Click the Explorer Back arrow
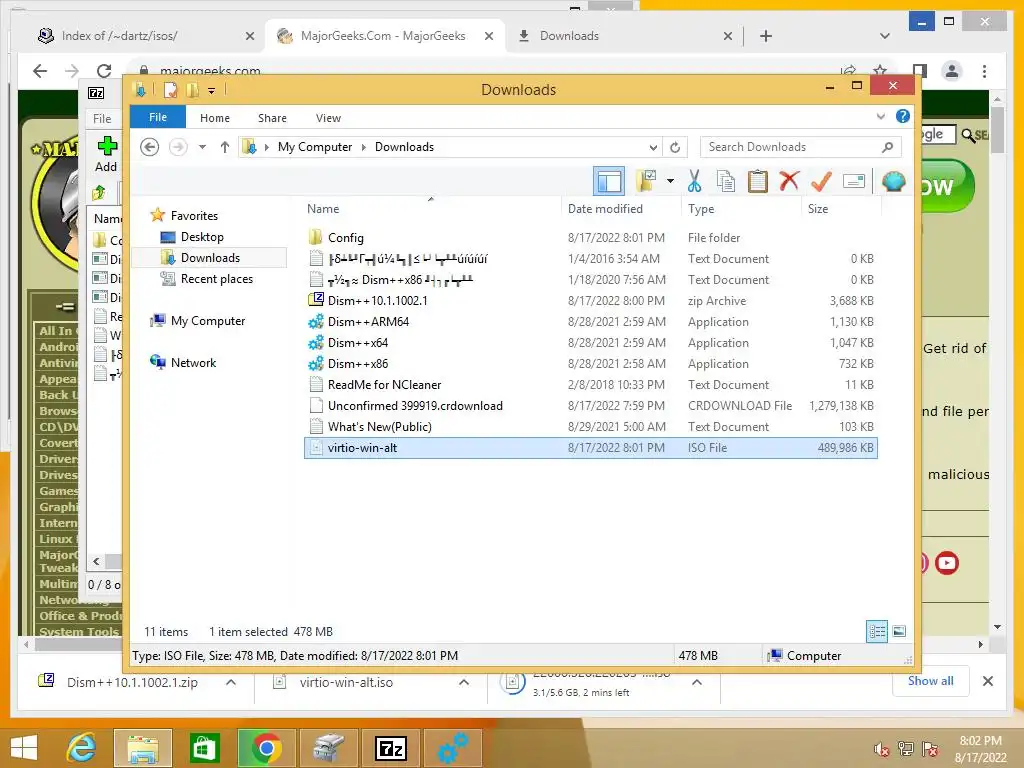This screenshot has height=768, width=1024. point(150,147)
